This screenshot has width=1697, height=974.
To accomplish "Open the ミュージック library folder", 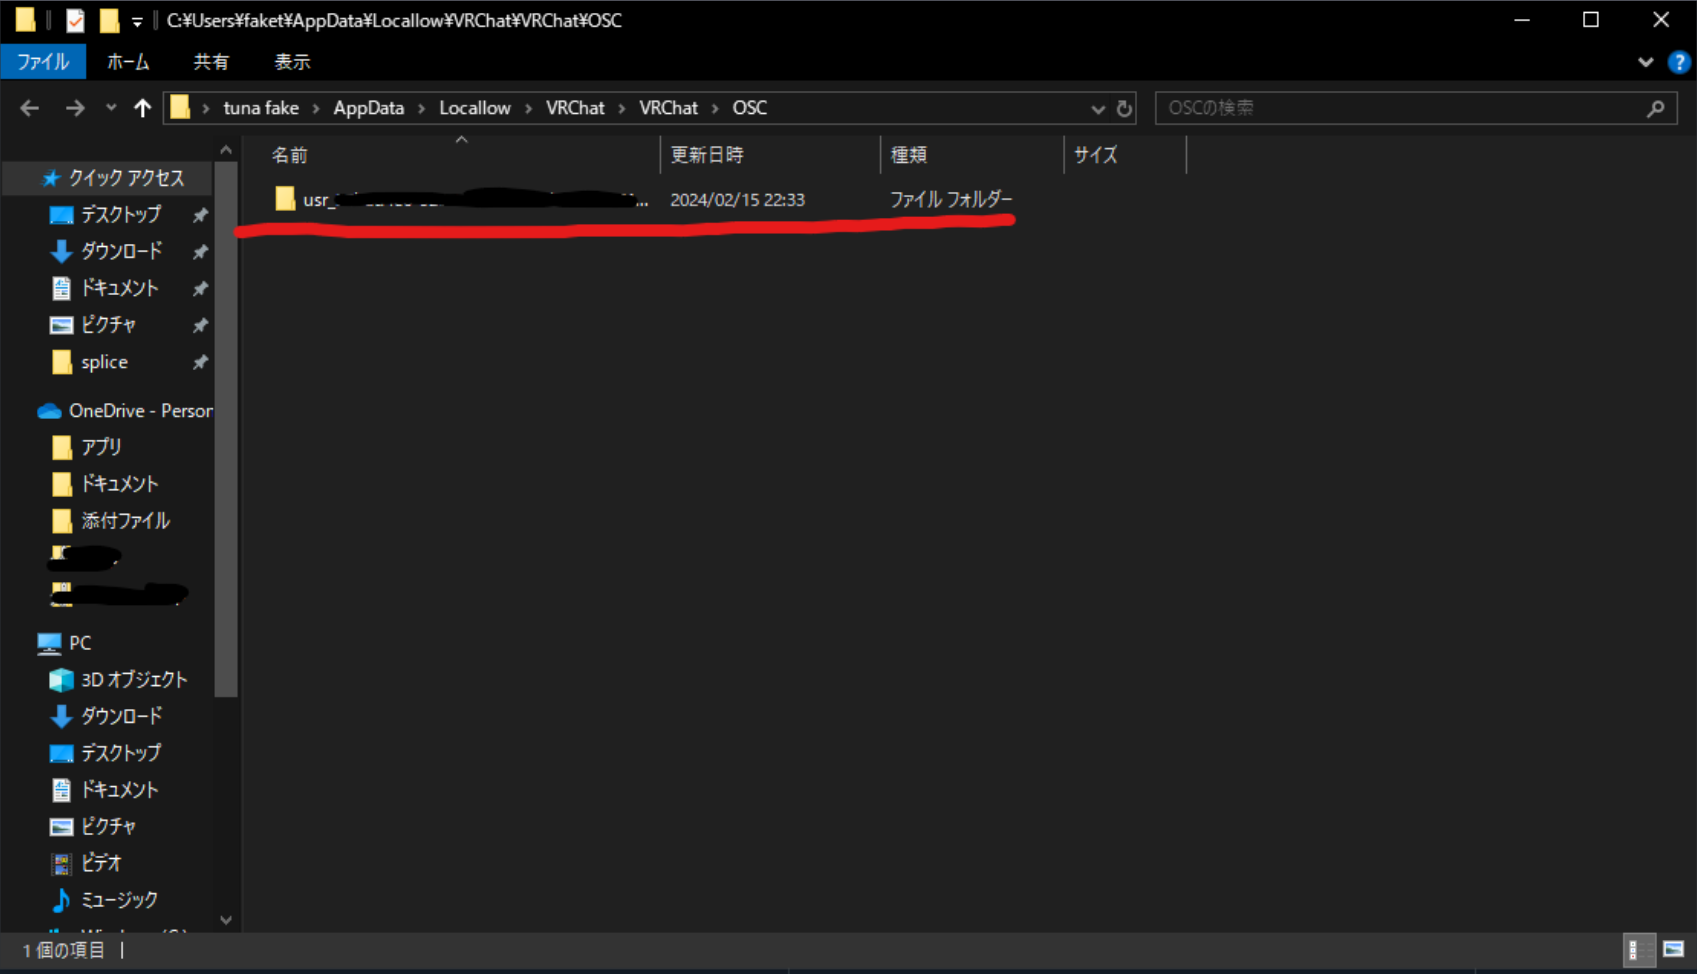I will (x=118, y=900).
